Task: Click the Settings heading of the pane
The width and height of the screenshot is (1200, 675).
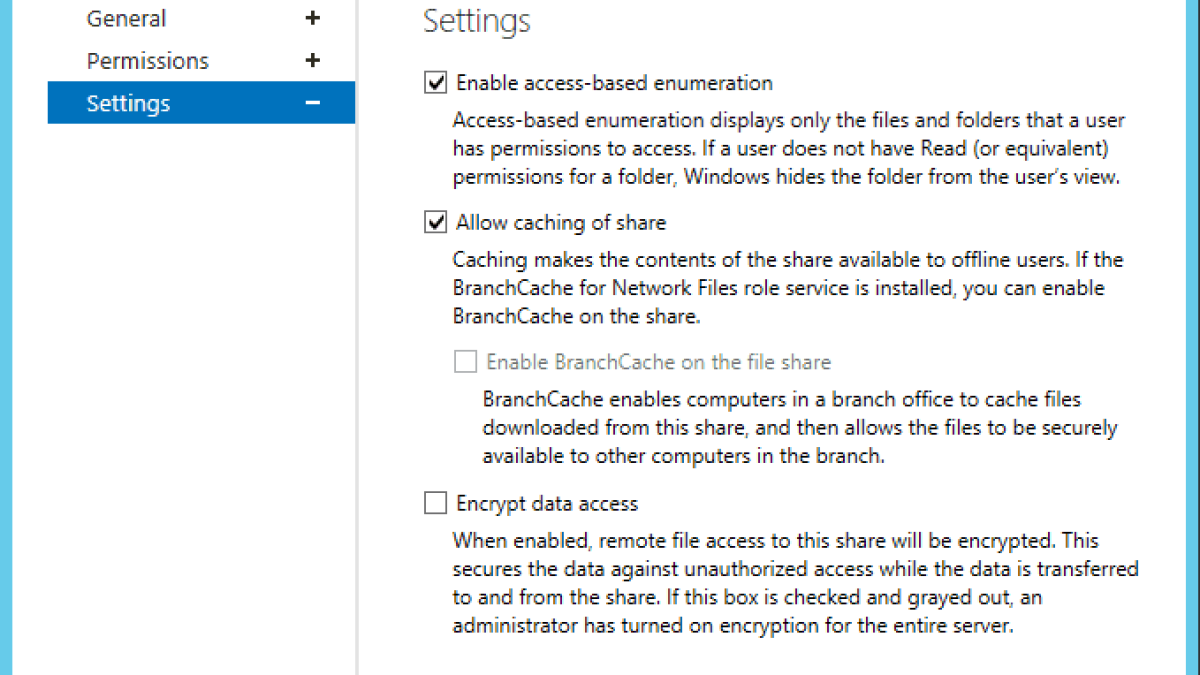Action: (477, 21)
